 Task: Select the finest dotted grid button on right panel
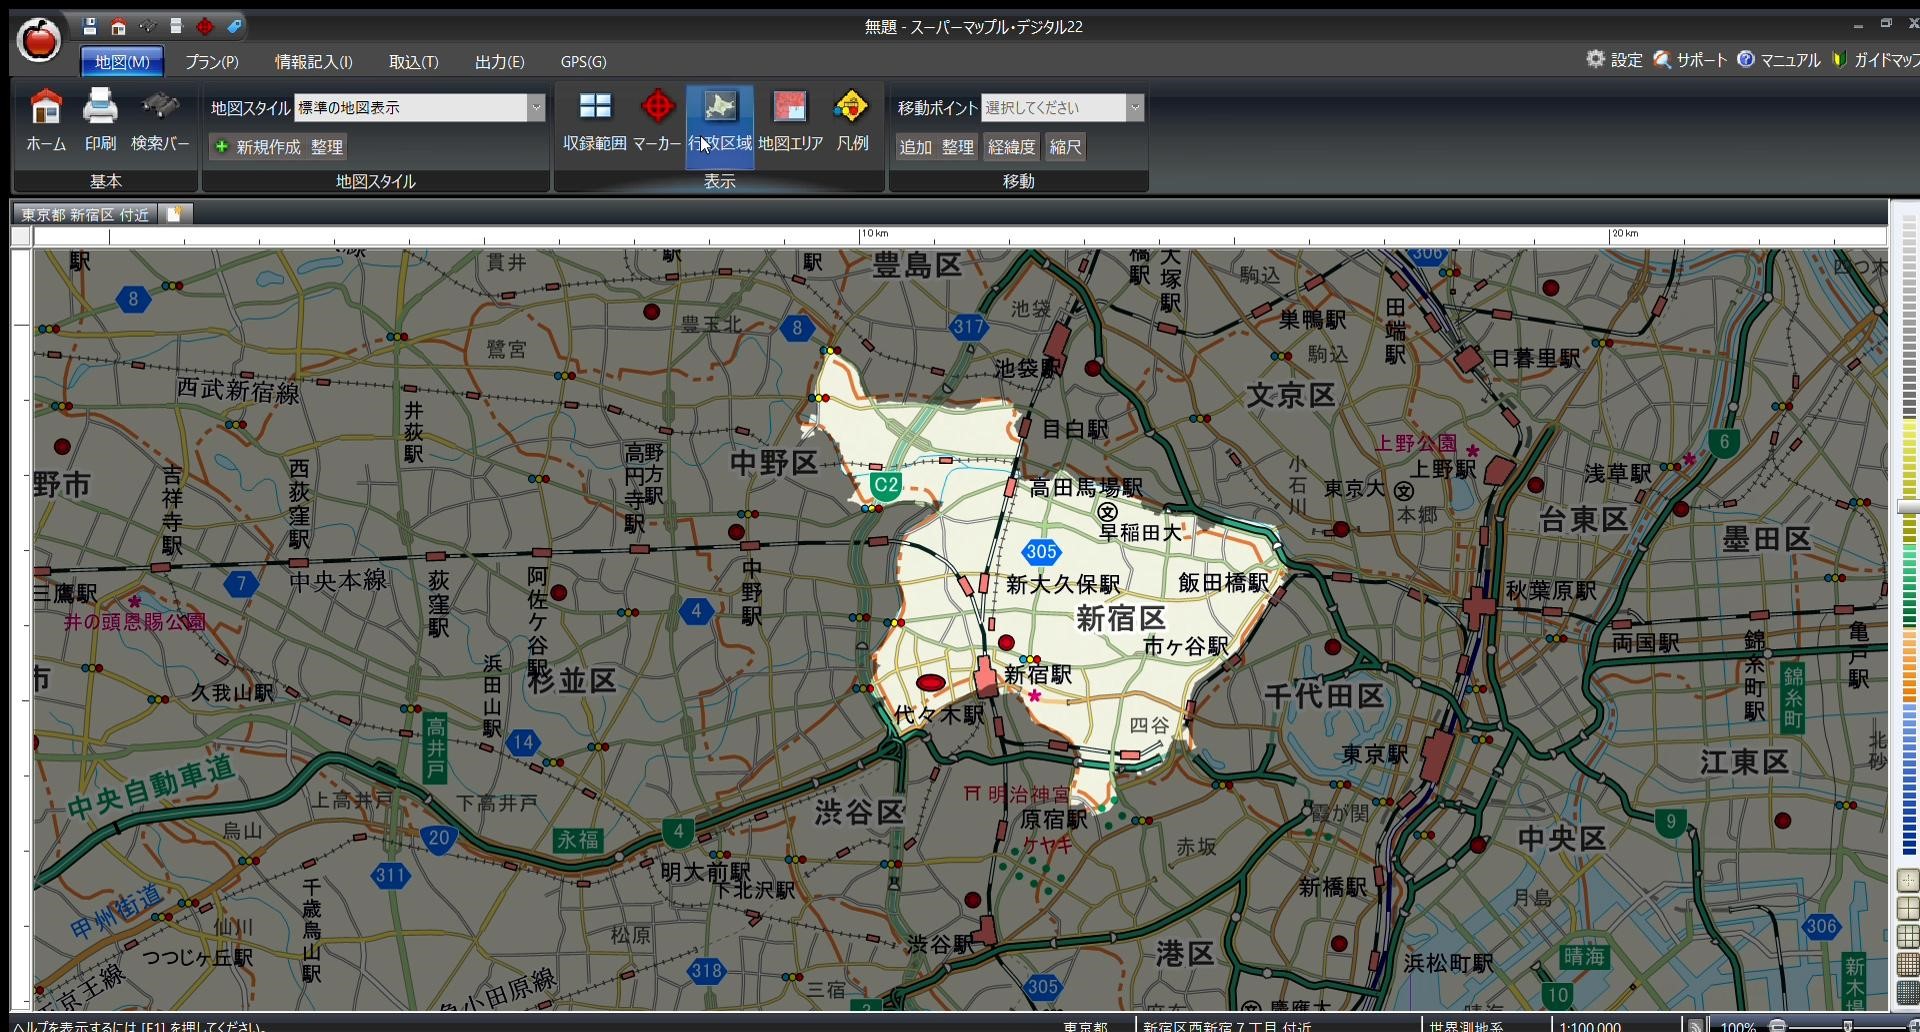coord(1908,992)
